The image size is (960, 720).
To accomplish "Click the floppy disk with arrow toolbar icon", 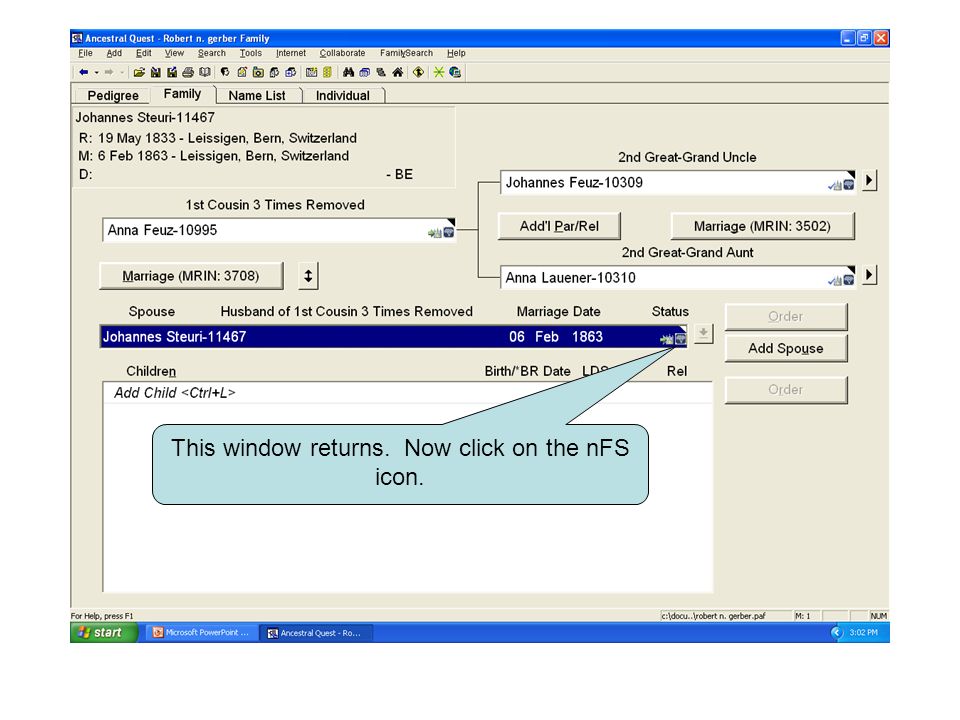I will 172,72.
